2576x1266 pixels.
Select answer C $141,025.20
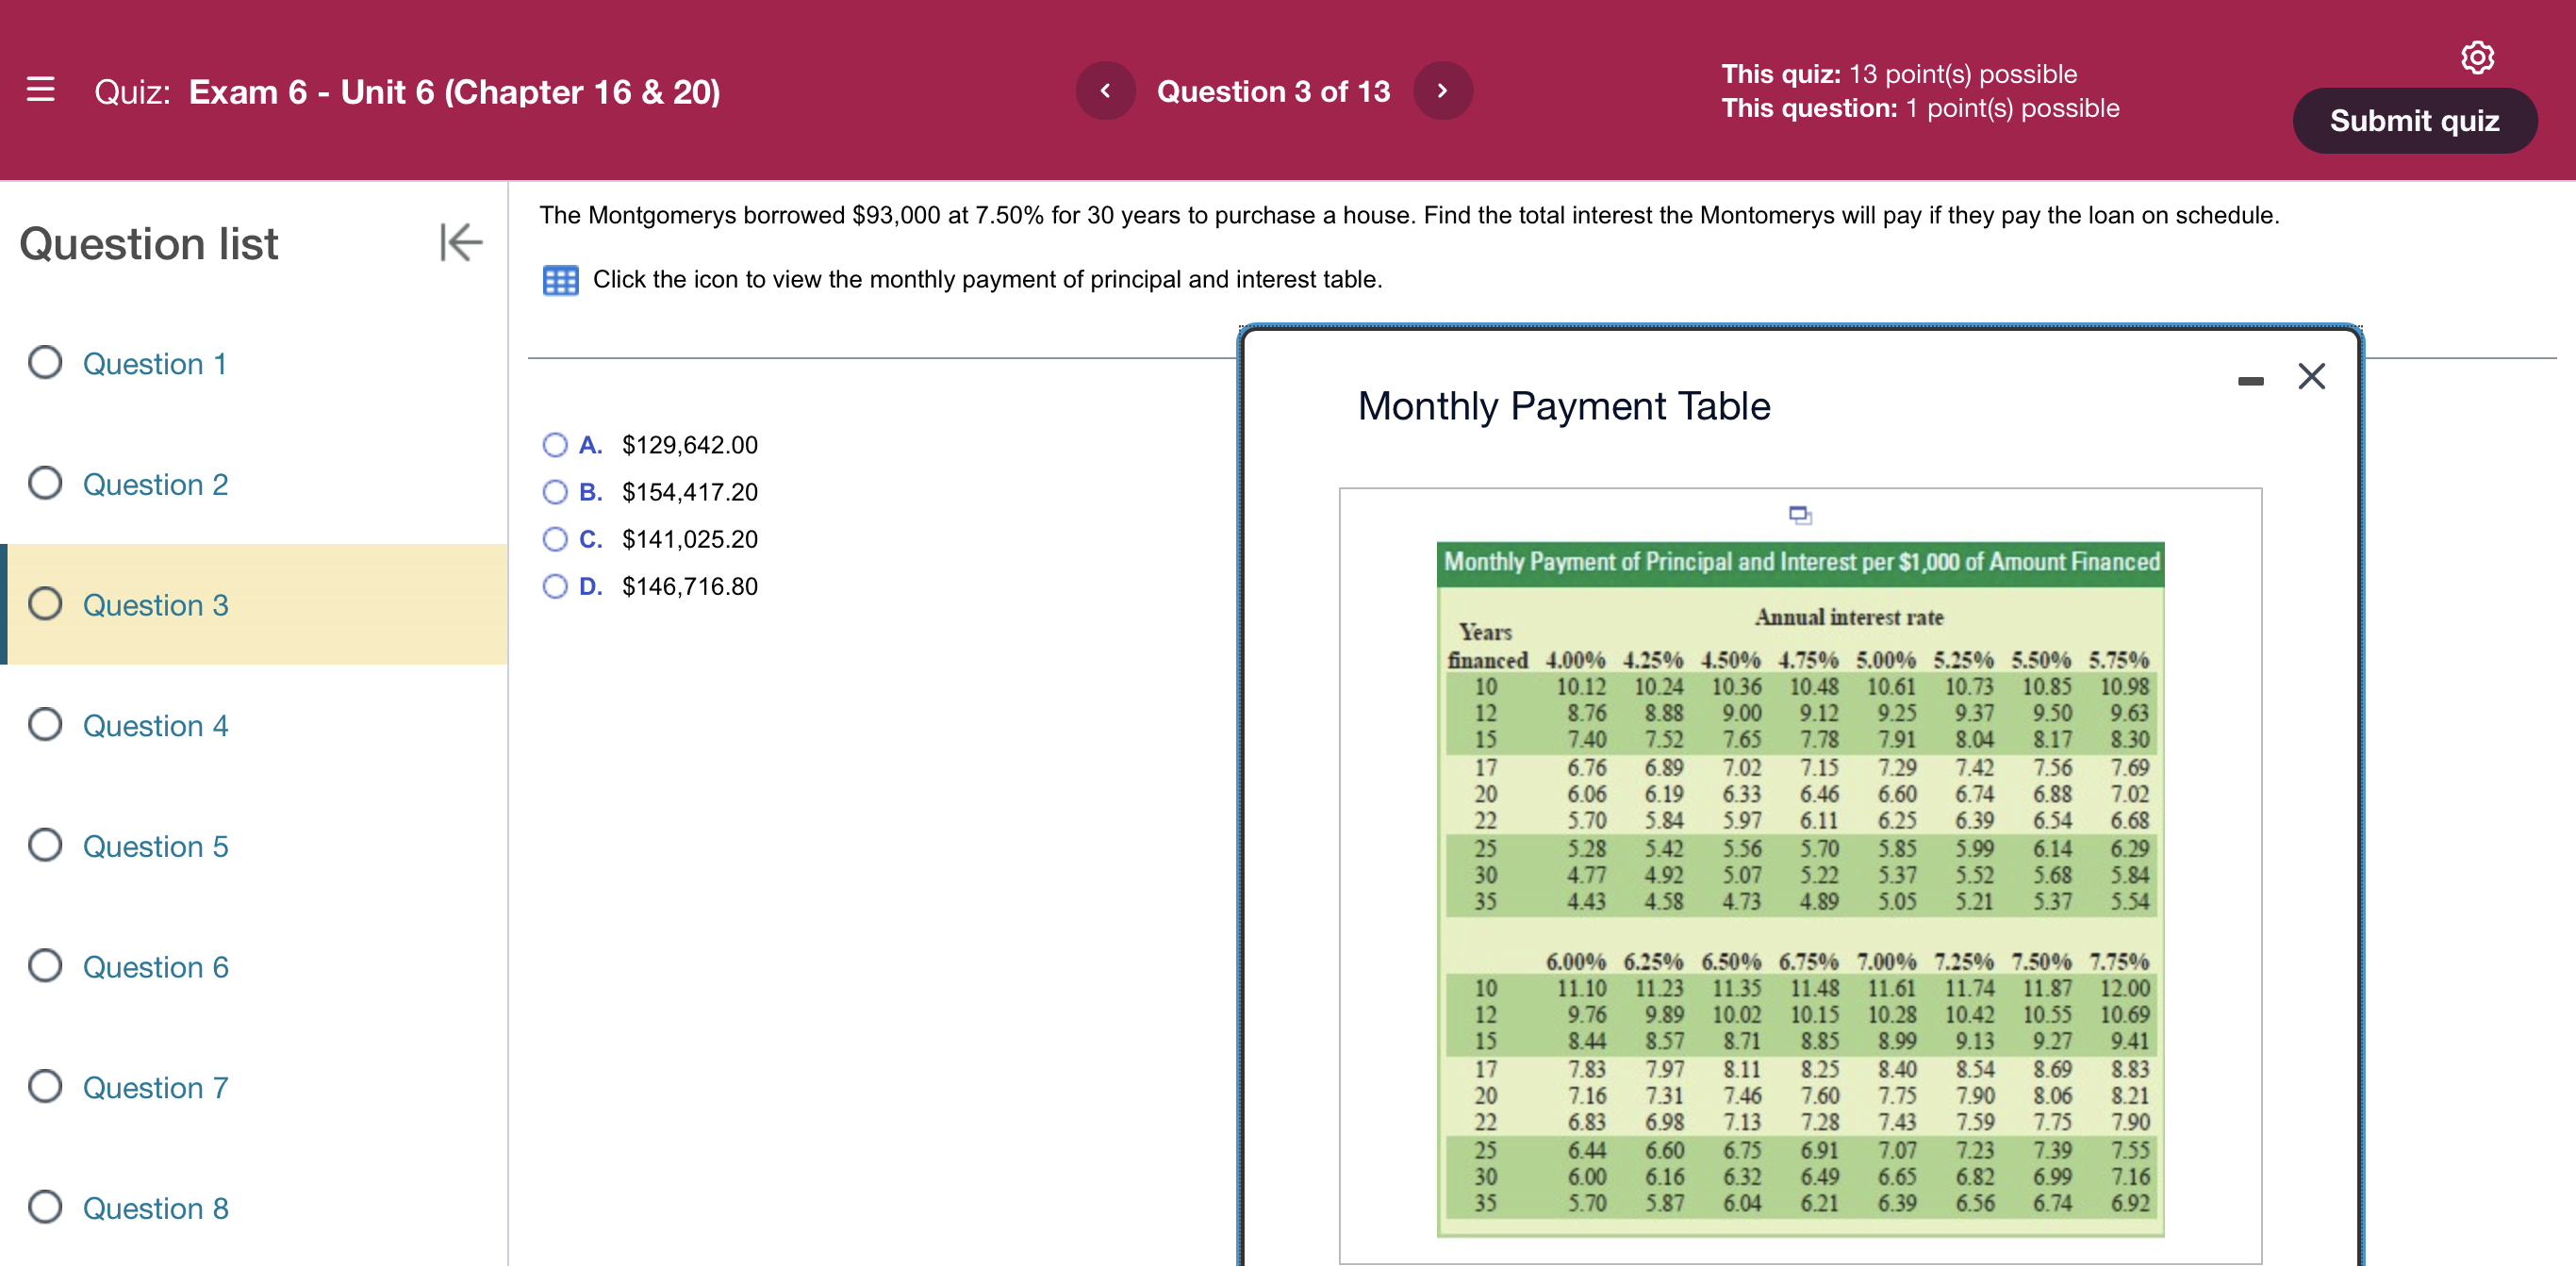[555, 539]
